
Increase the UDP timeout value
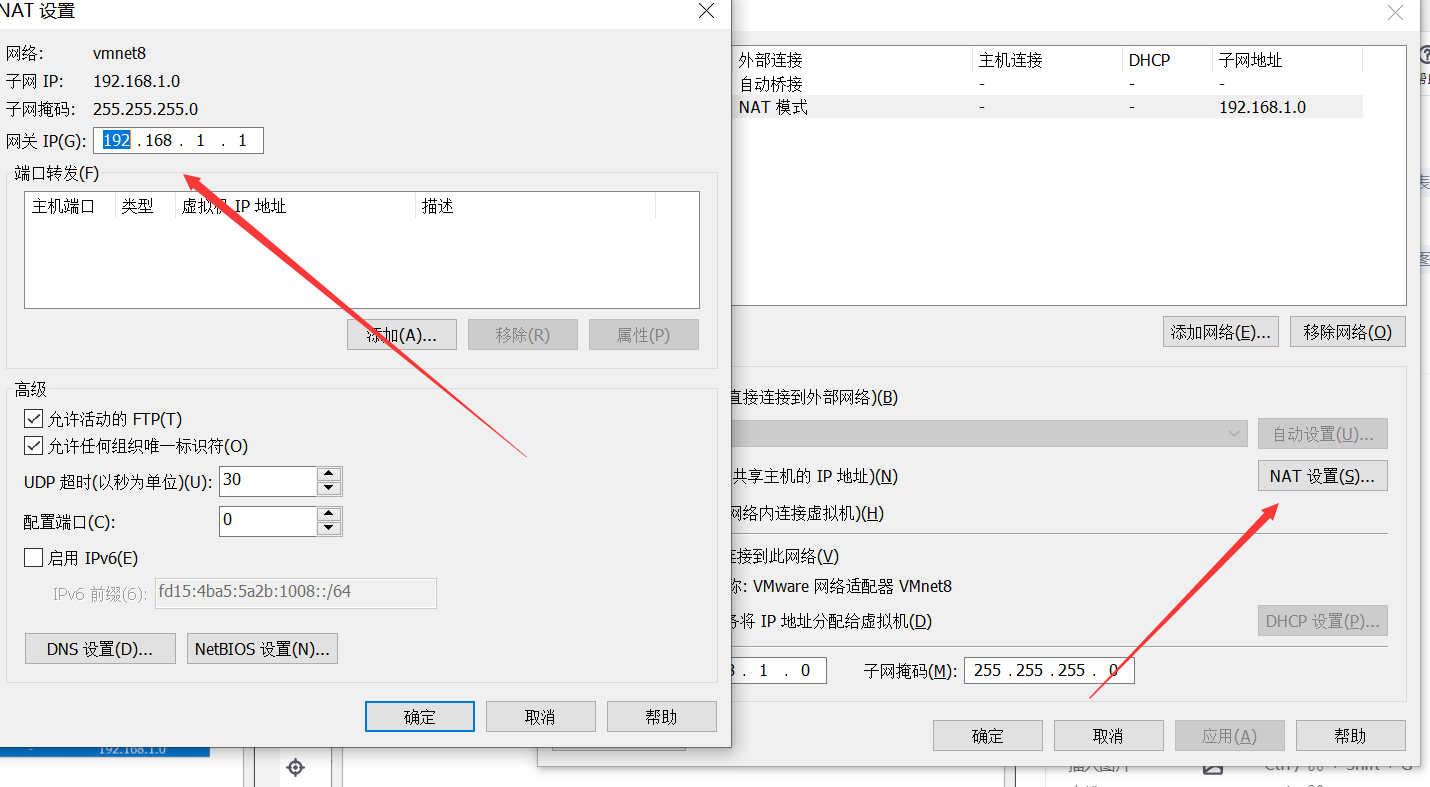tap(329, 474)
